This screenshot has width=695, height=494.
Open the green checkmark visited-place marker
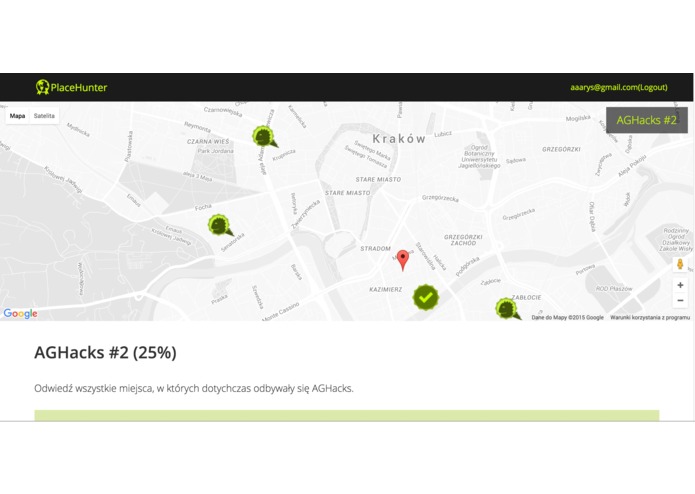coord(426,297)
